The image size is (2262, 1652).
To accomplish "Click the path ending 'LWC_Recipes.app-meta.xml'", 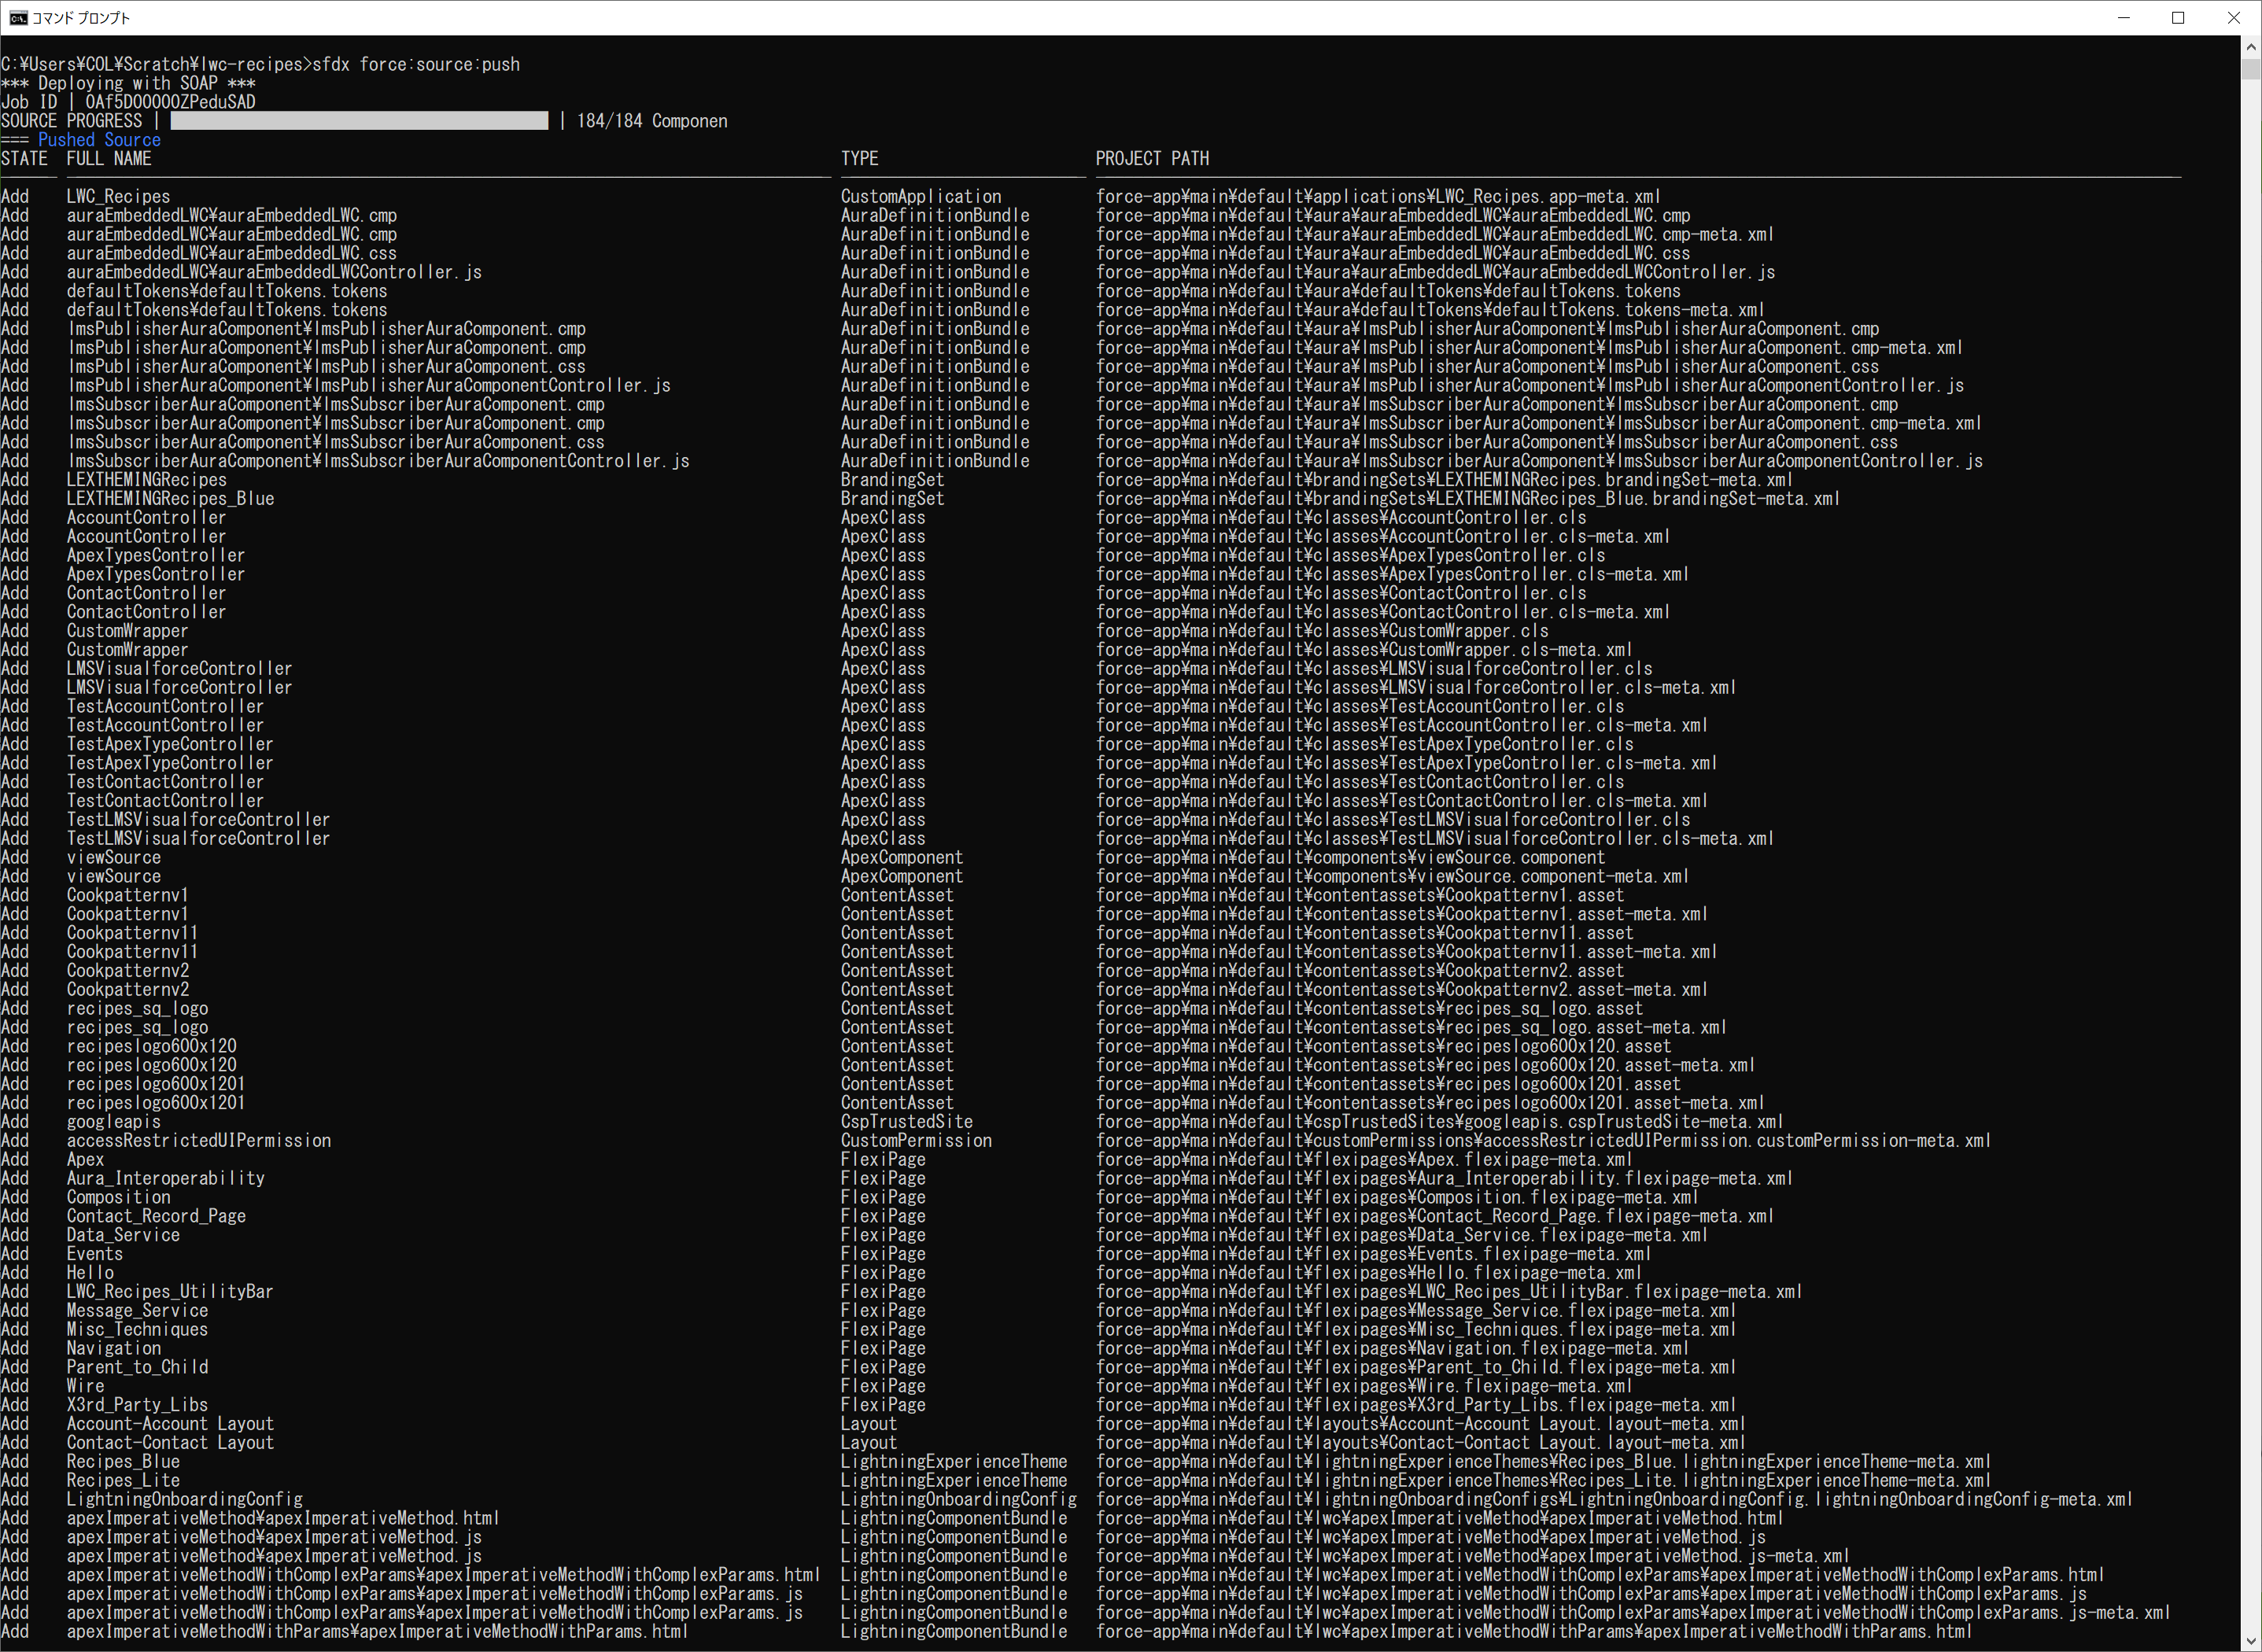I will [x=1378, y=197].
